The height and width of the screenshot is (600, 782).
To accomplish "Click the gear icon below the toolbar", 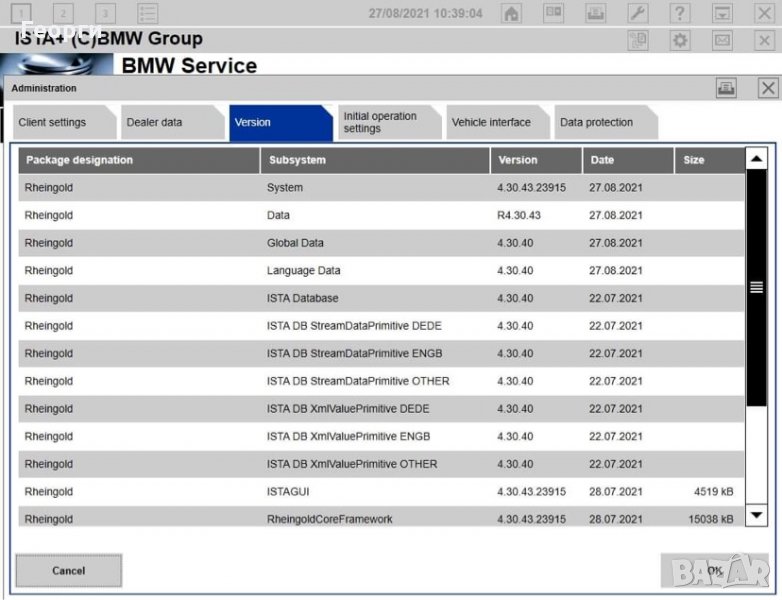I will pyautogui.click(x=680, y=40).
